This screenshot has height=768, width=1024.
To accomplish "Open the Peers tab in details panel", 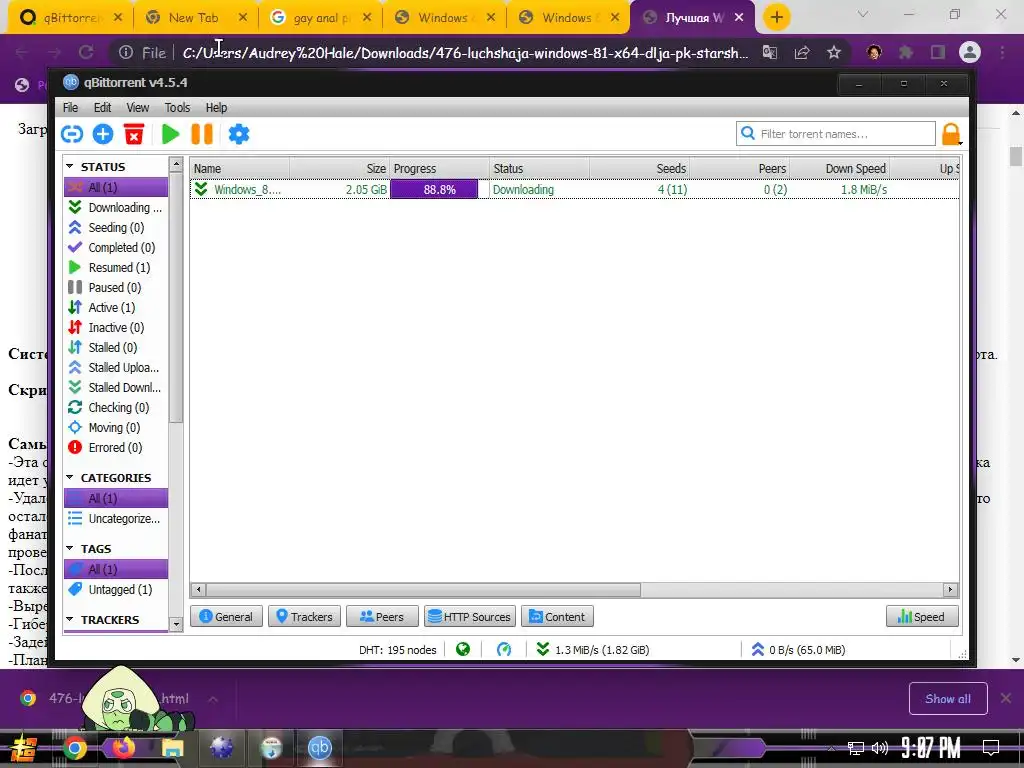I will click(x=382, y=616).
